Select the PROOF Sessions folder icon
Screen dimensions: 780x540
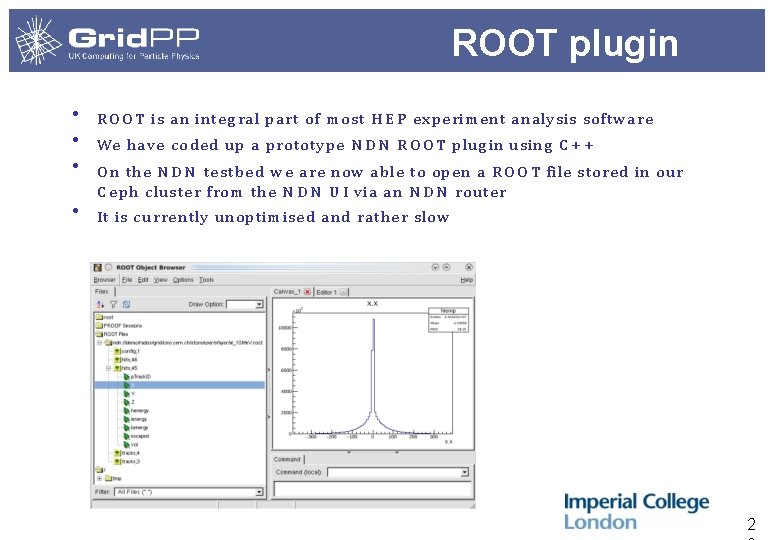point(99,326)
